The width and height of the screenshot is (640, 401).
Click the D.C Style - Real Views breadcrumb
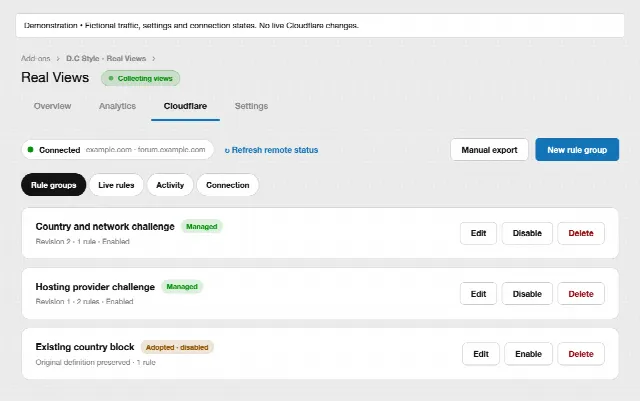click(106, 58)
